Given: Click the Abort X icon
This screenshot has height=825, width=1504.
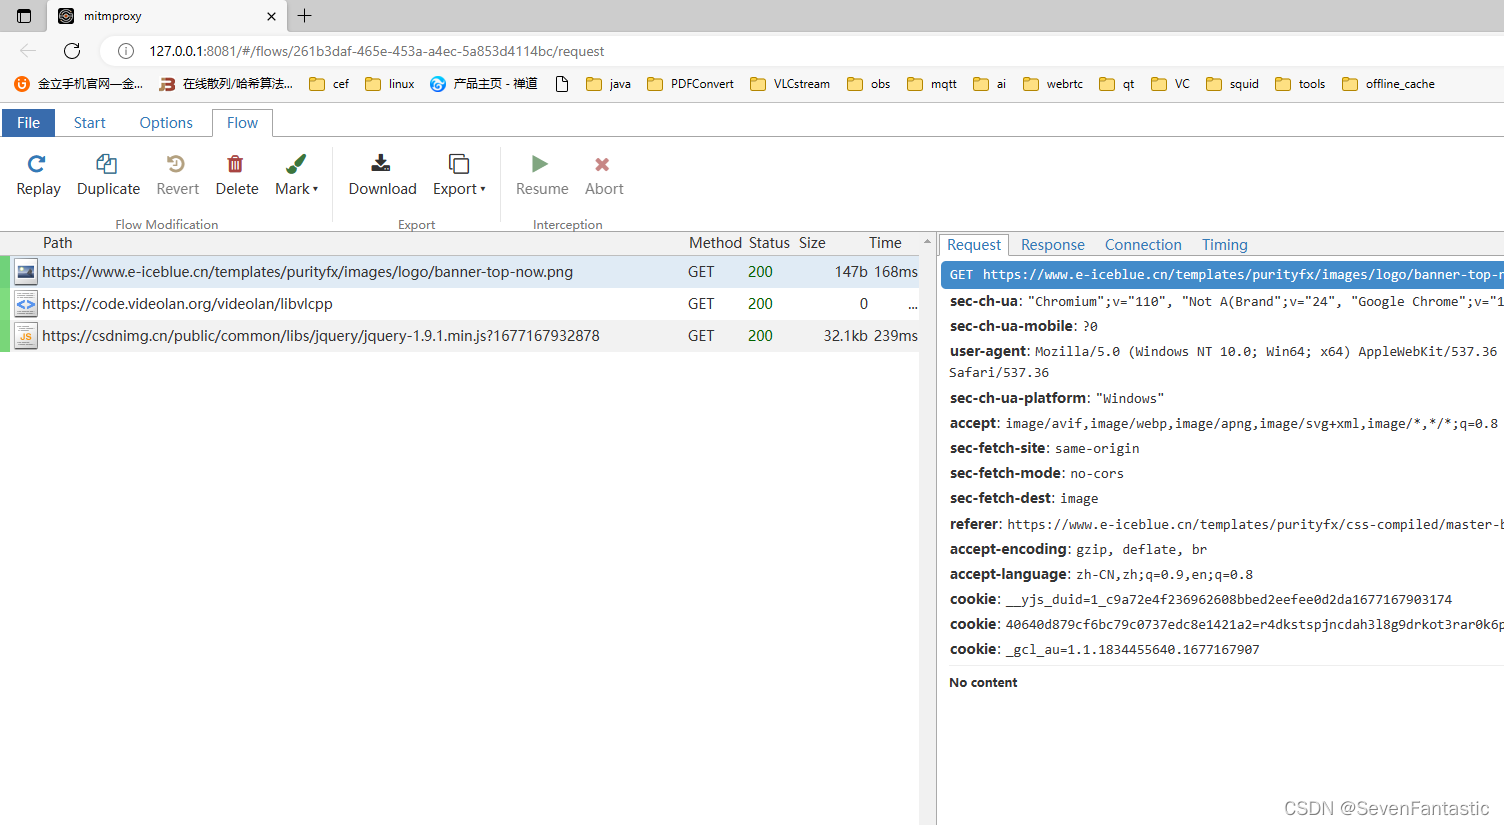Looking at the screenshot, I should (602, 164).
